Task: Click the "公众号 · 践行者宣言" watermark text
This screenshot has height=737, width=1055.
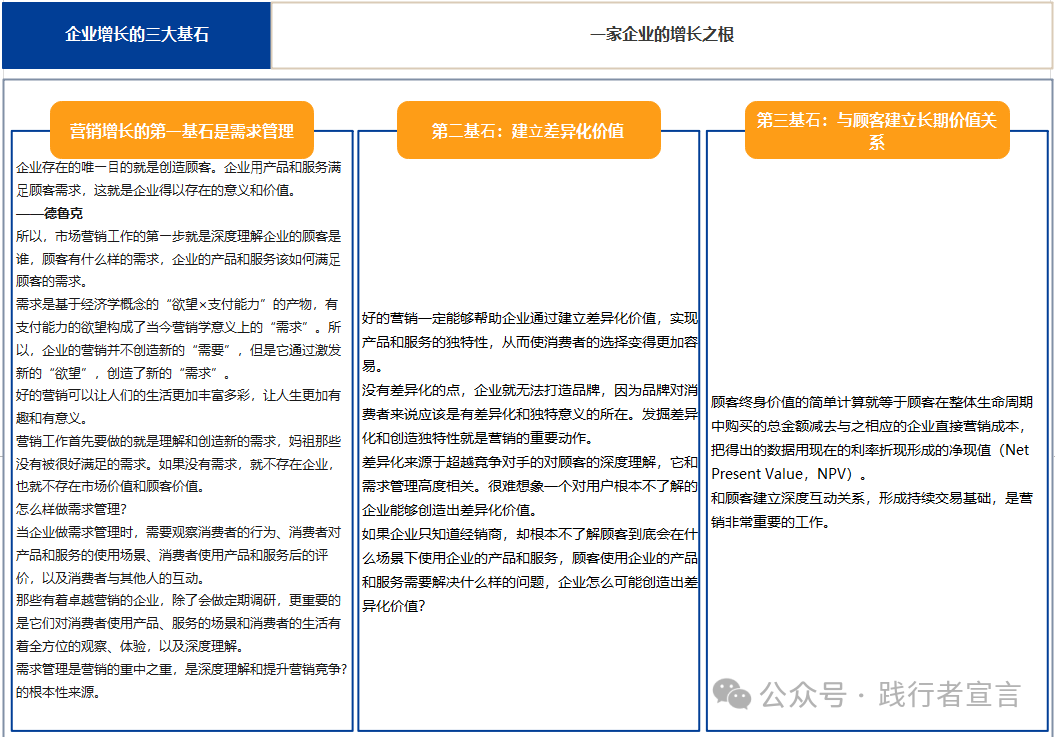Action: tap(890, 694)
